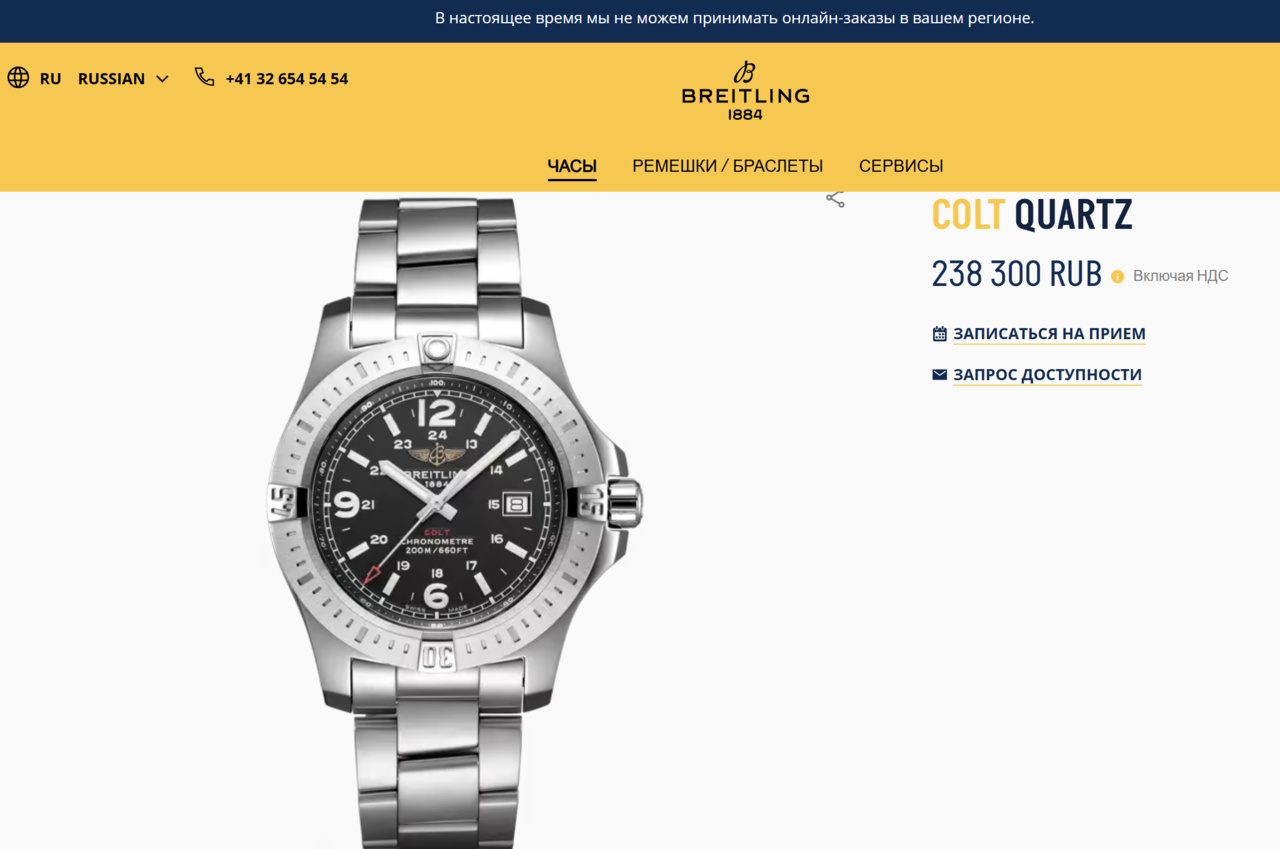Click the yellow info icon beside the price
This screenshot has width=1280, height=849.
pyautogui.click(x=1118, y=276)
